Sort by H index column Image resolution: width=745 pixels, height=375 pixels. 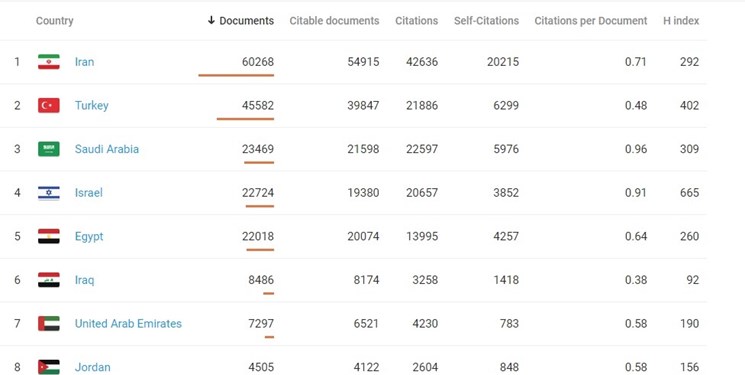point(681,21)
